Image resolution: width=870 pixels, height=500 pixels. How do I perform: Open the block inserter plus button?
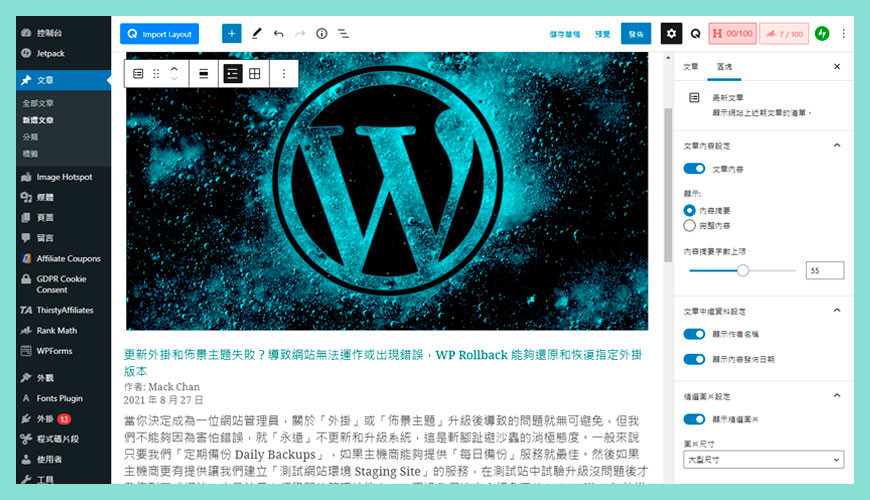click(231, 34)
